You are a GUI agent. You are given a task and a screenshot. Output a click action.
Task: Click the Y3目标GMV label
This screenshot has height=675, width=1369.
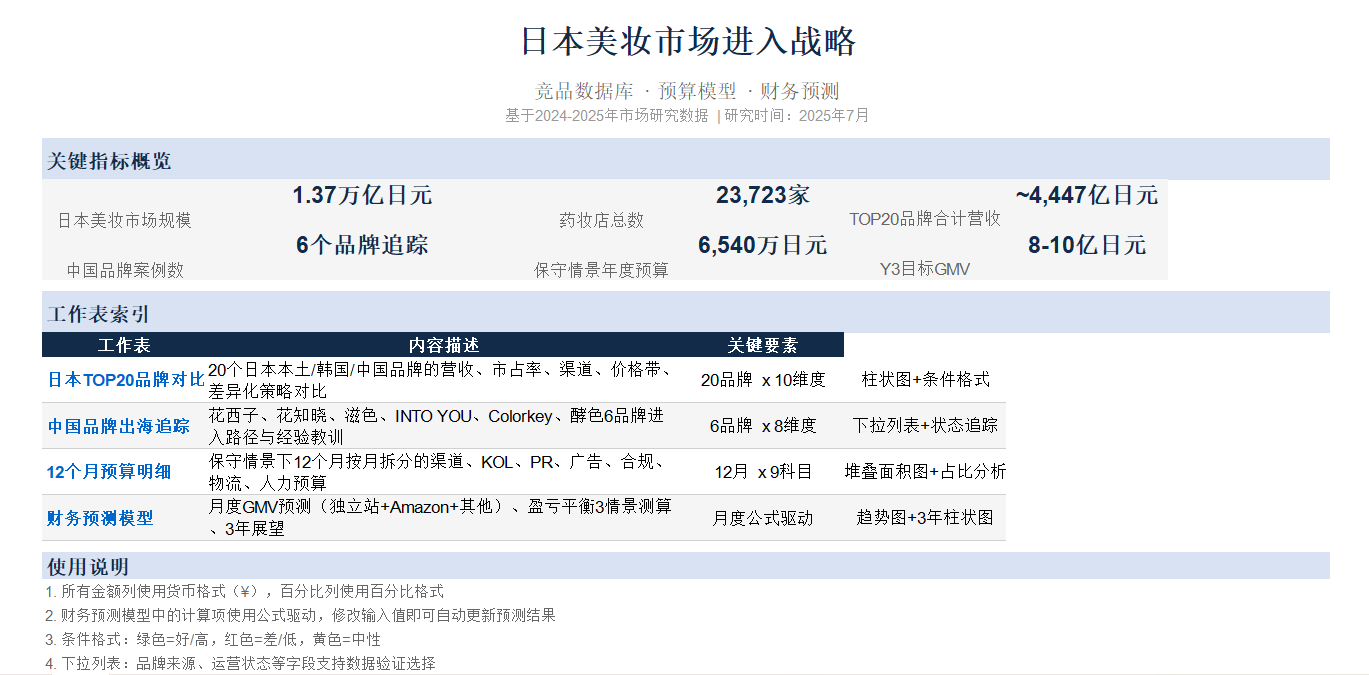(925, 269)
